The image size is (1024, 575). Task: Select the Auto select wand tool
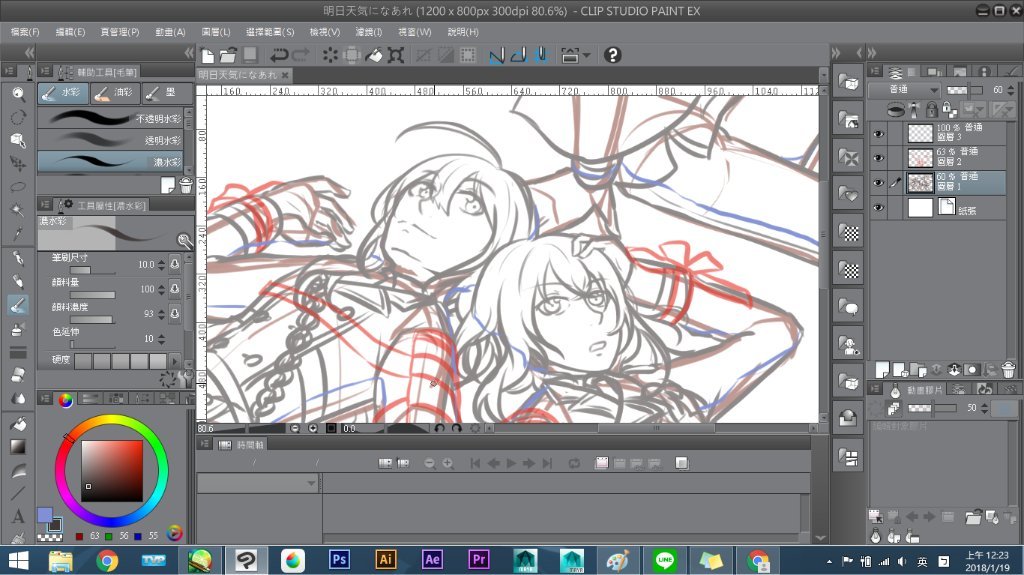pos(18,210)
